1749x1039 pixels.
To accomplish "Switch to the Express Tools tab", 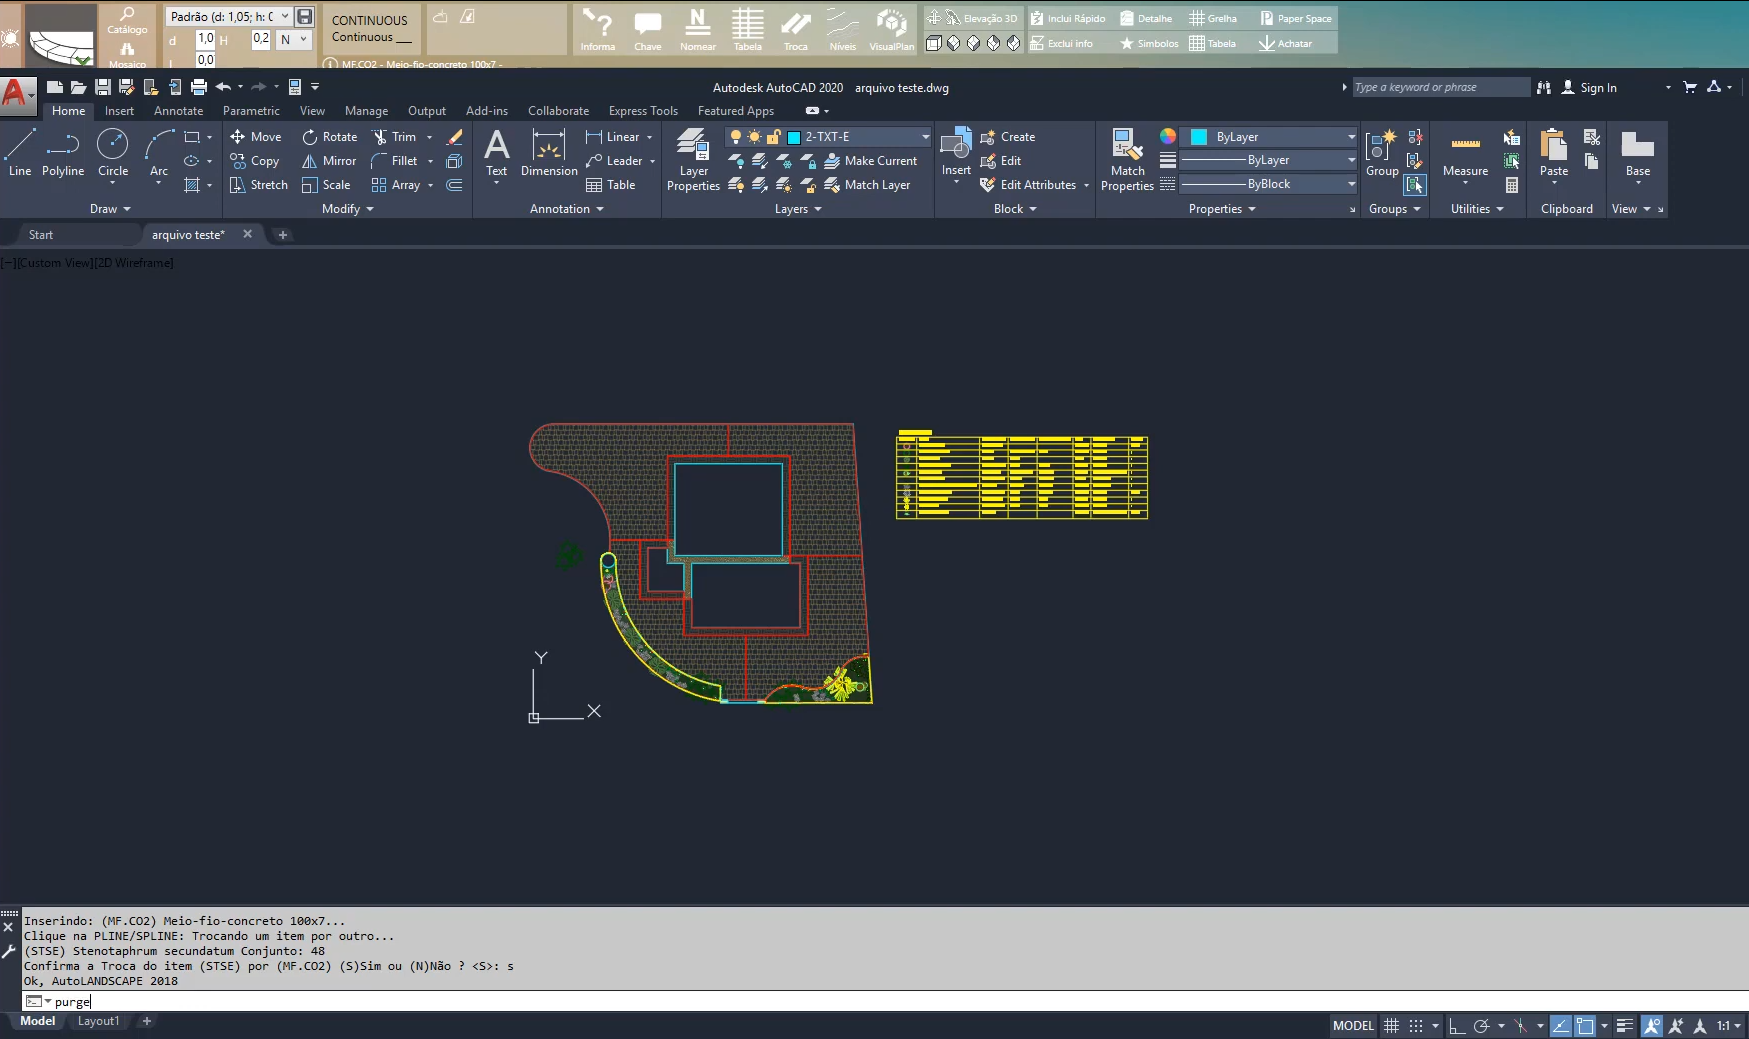I will point(643,111).
